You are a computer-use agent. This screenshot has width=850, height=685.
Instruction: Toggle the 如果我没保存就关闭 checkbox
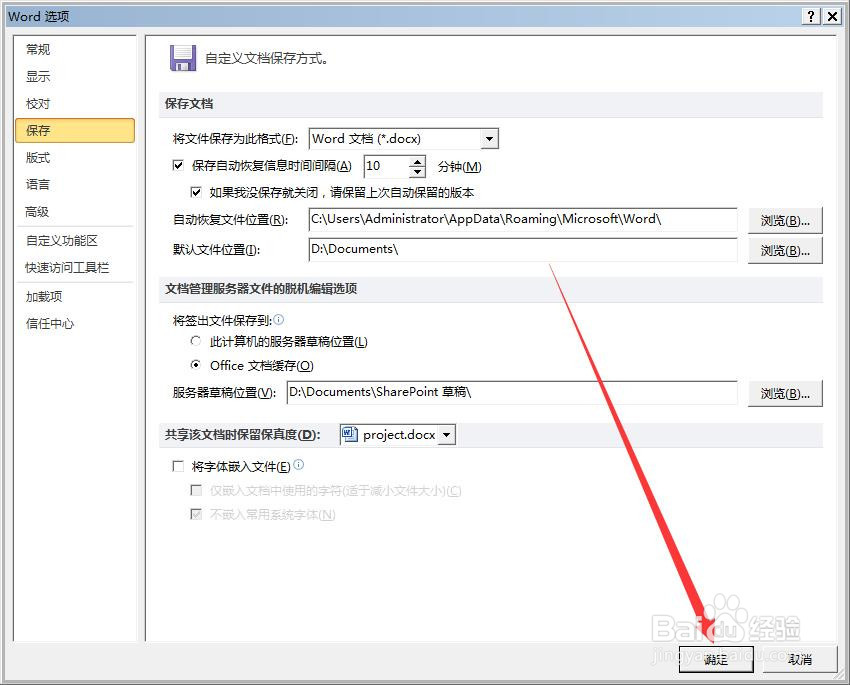coord(196,192)
